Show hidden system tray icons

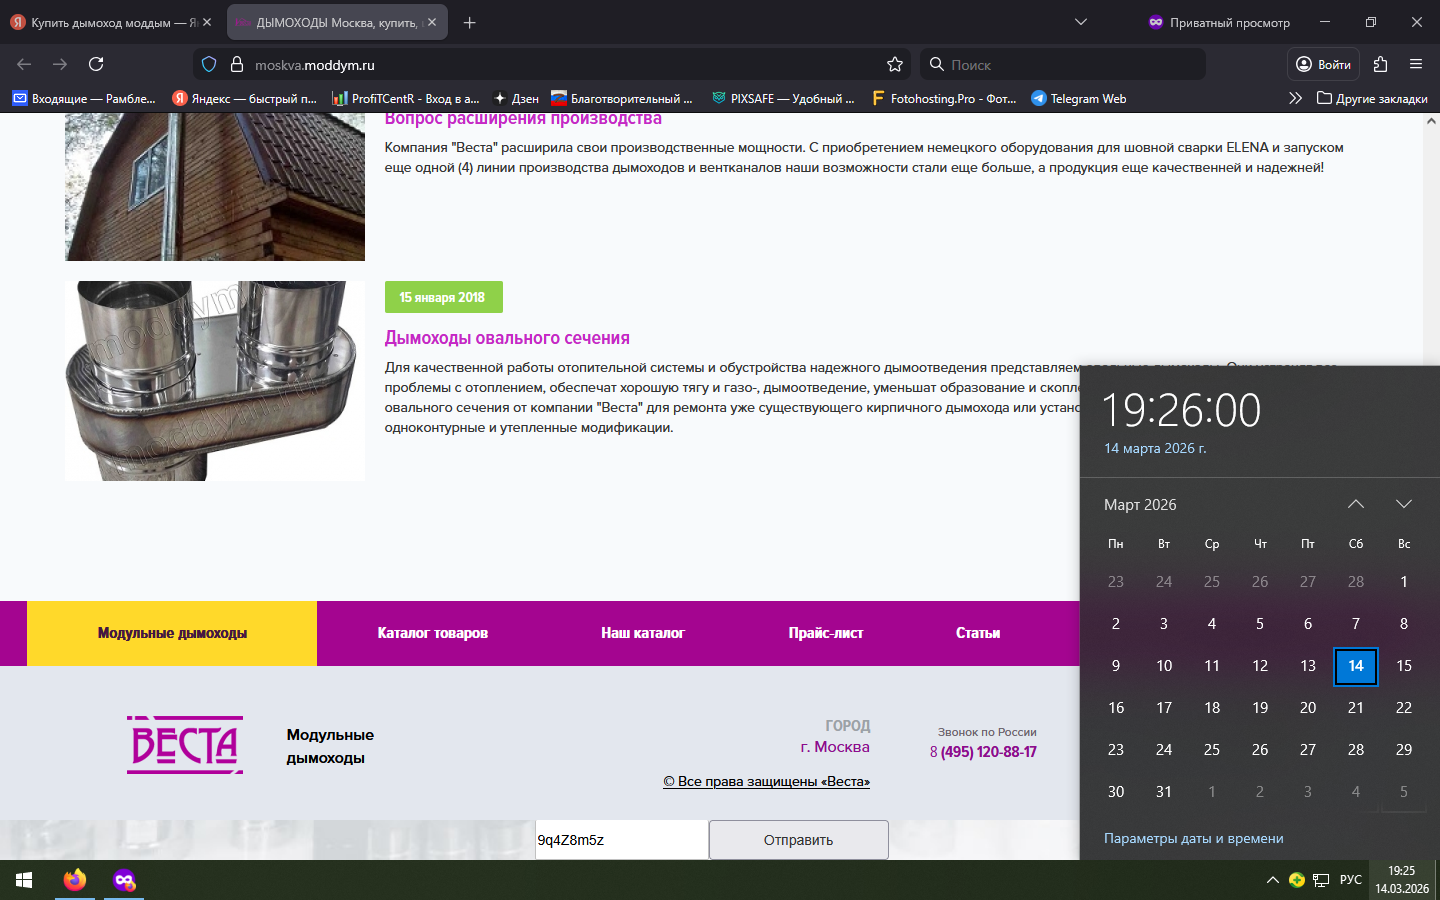tap(1272, 880)
